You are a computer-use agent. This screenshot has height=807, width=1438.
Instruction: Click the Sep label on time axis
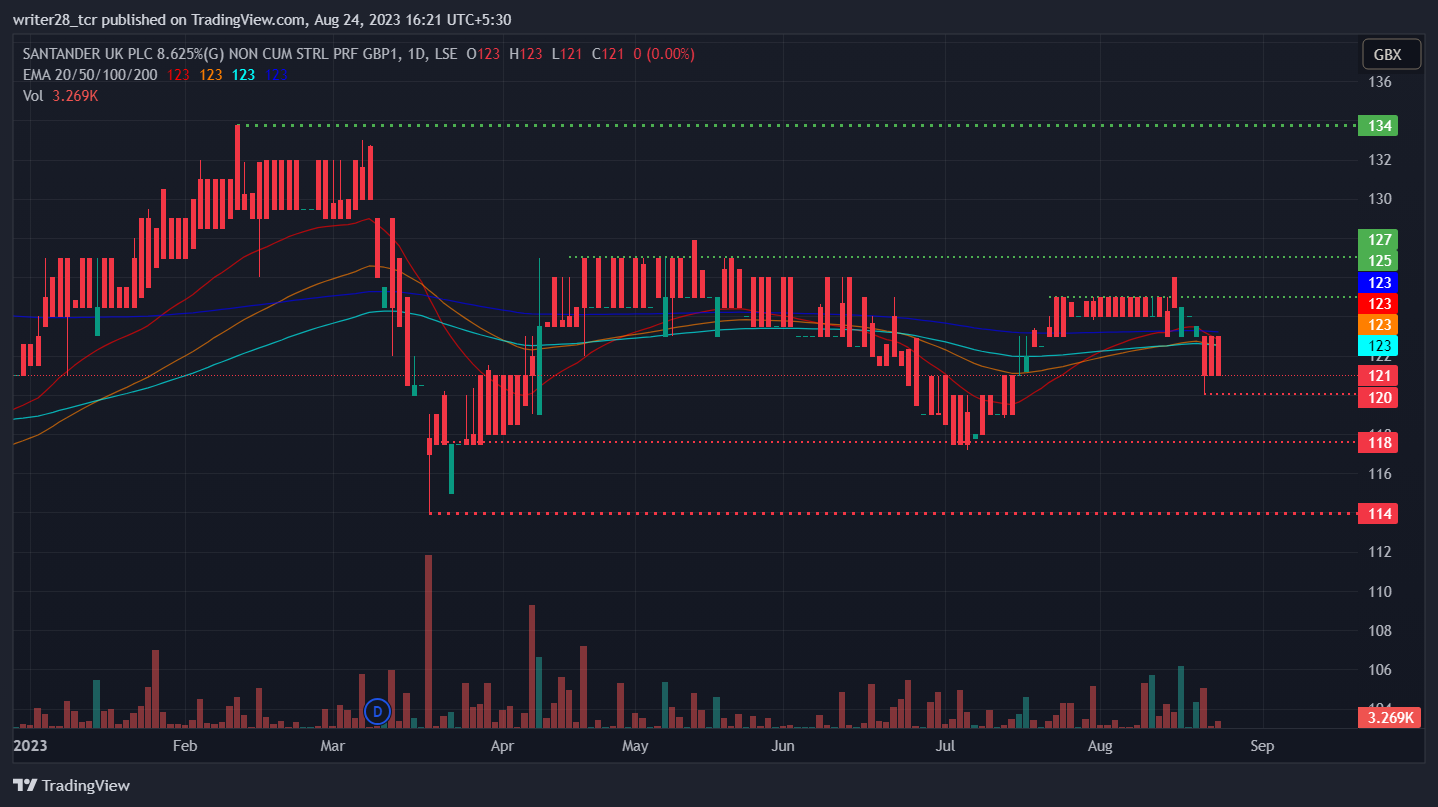(x=1262, y=746)
